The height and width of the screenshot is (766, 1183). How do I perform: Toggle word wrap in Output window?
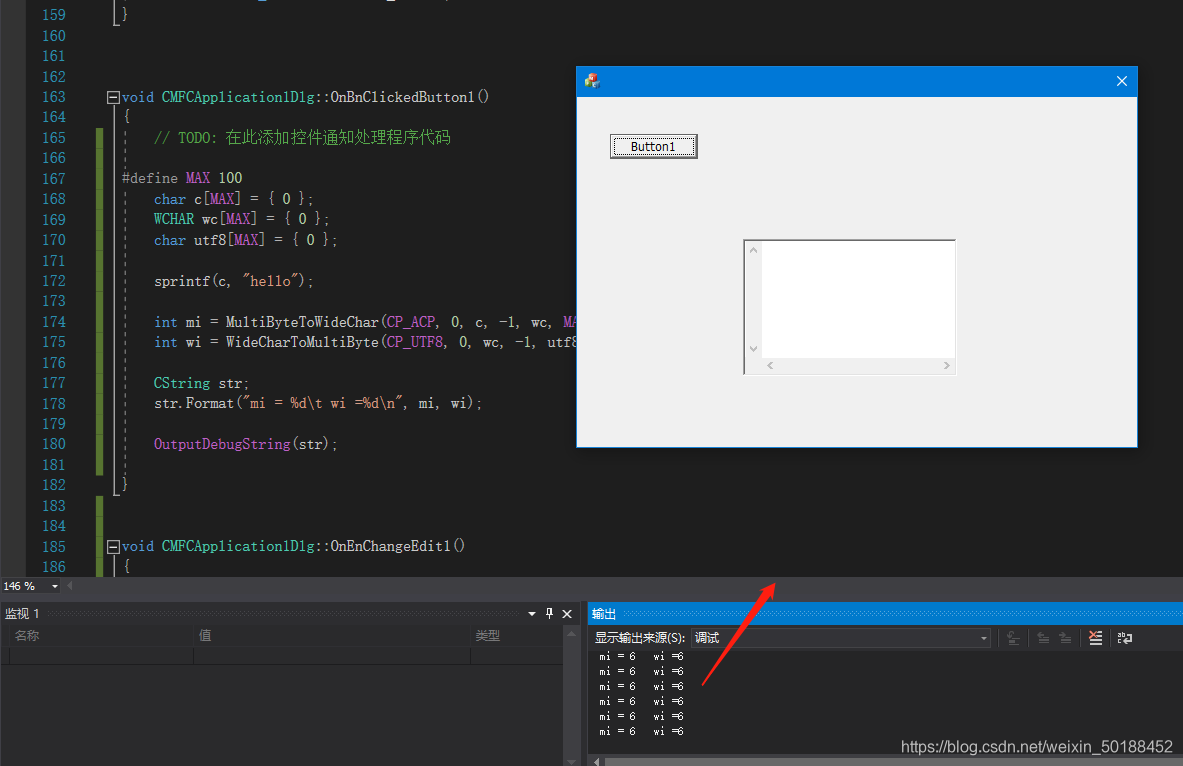pos(1125,638)
